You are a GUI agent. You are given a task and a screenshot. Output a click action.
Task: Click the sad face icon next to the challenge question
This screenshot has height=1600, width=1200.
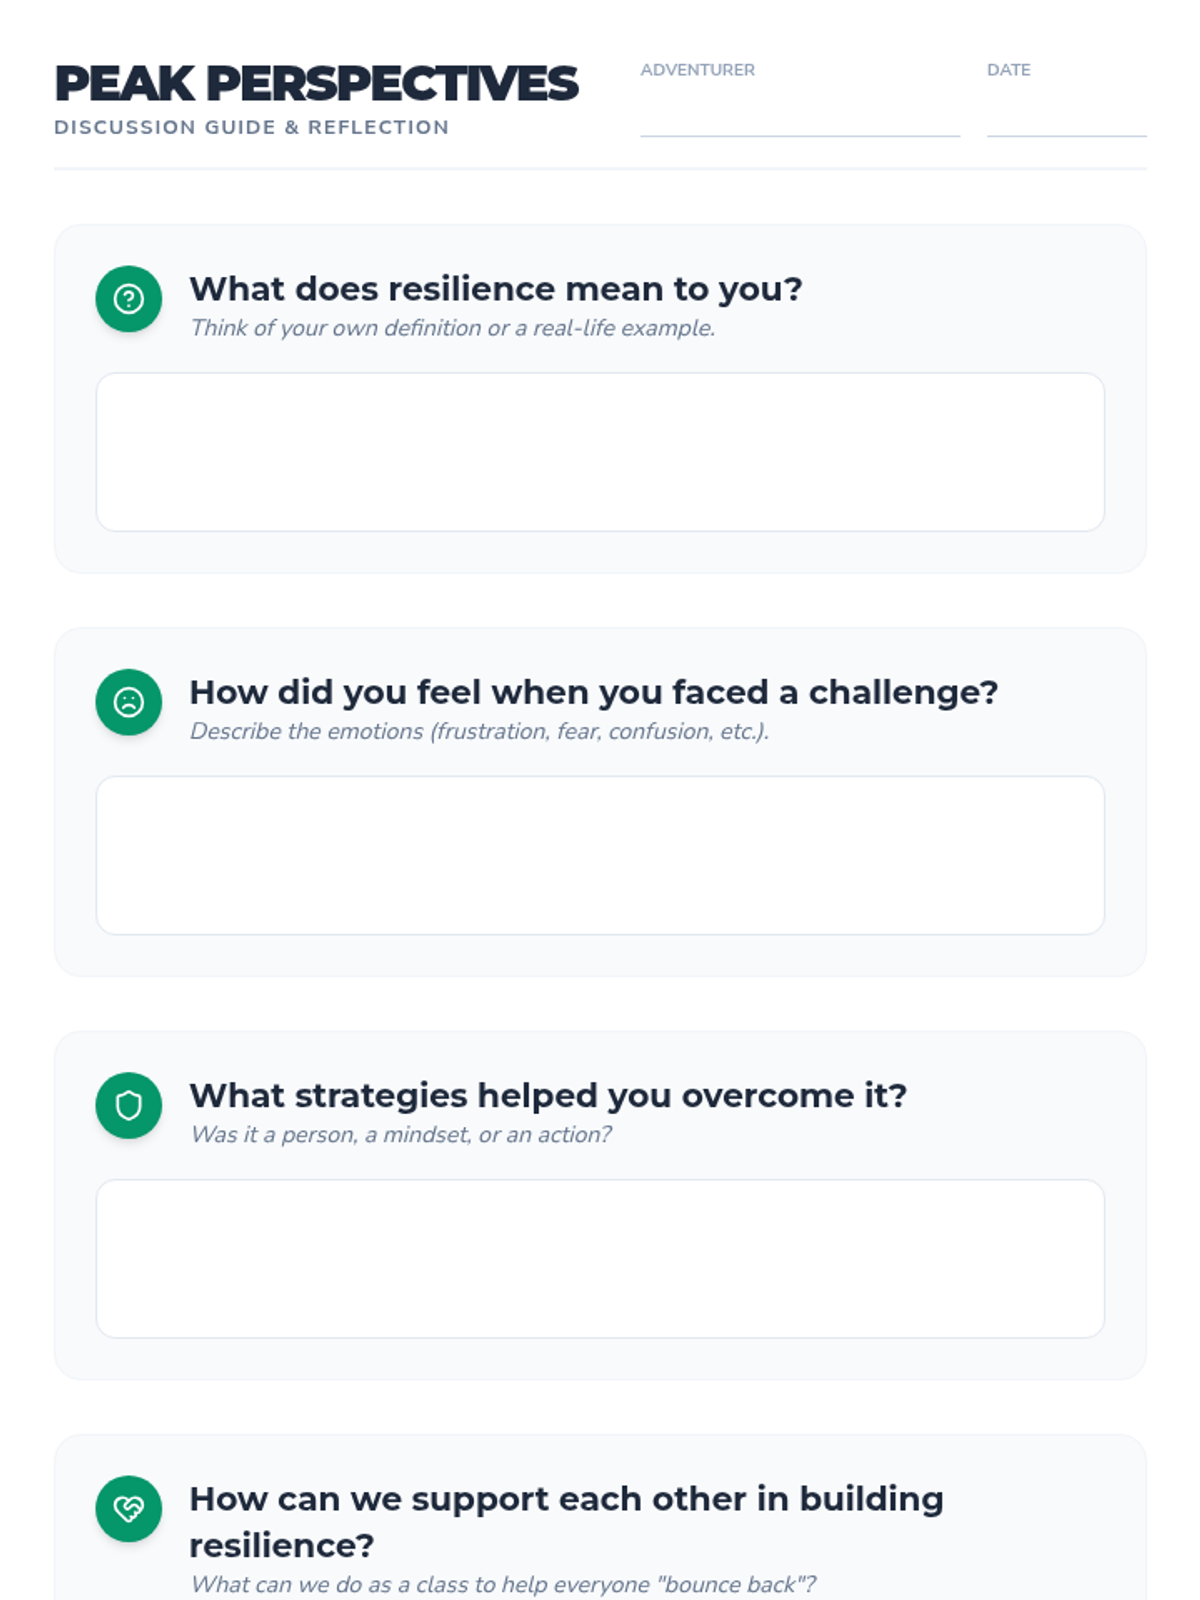(128, 702)
